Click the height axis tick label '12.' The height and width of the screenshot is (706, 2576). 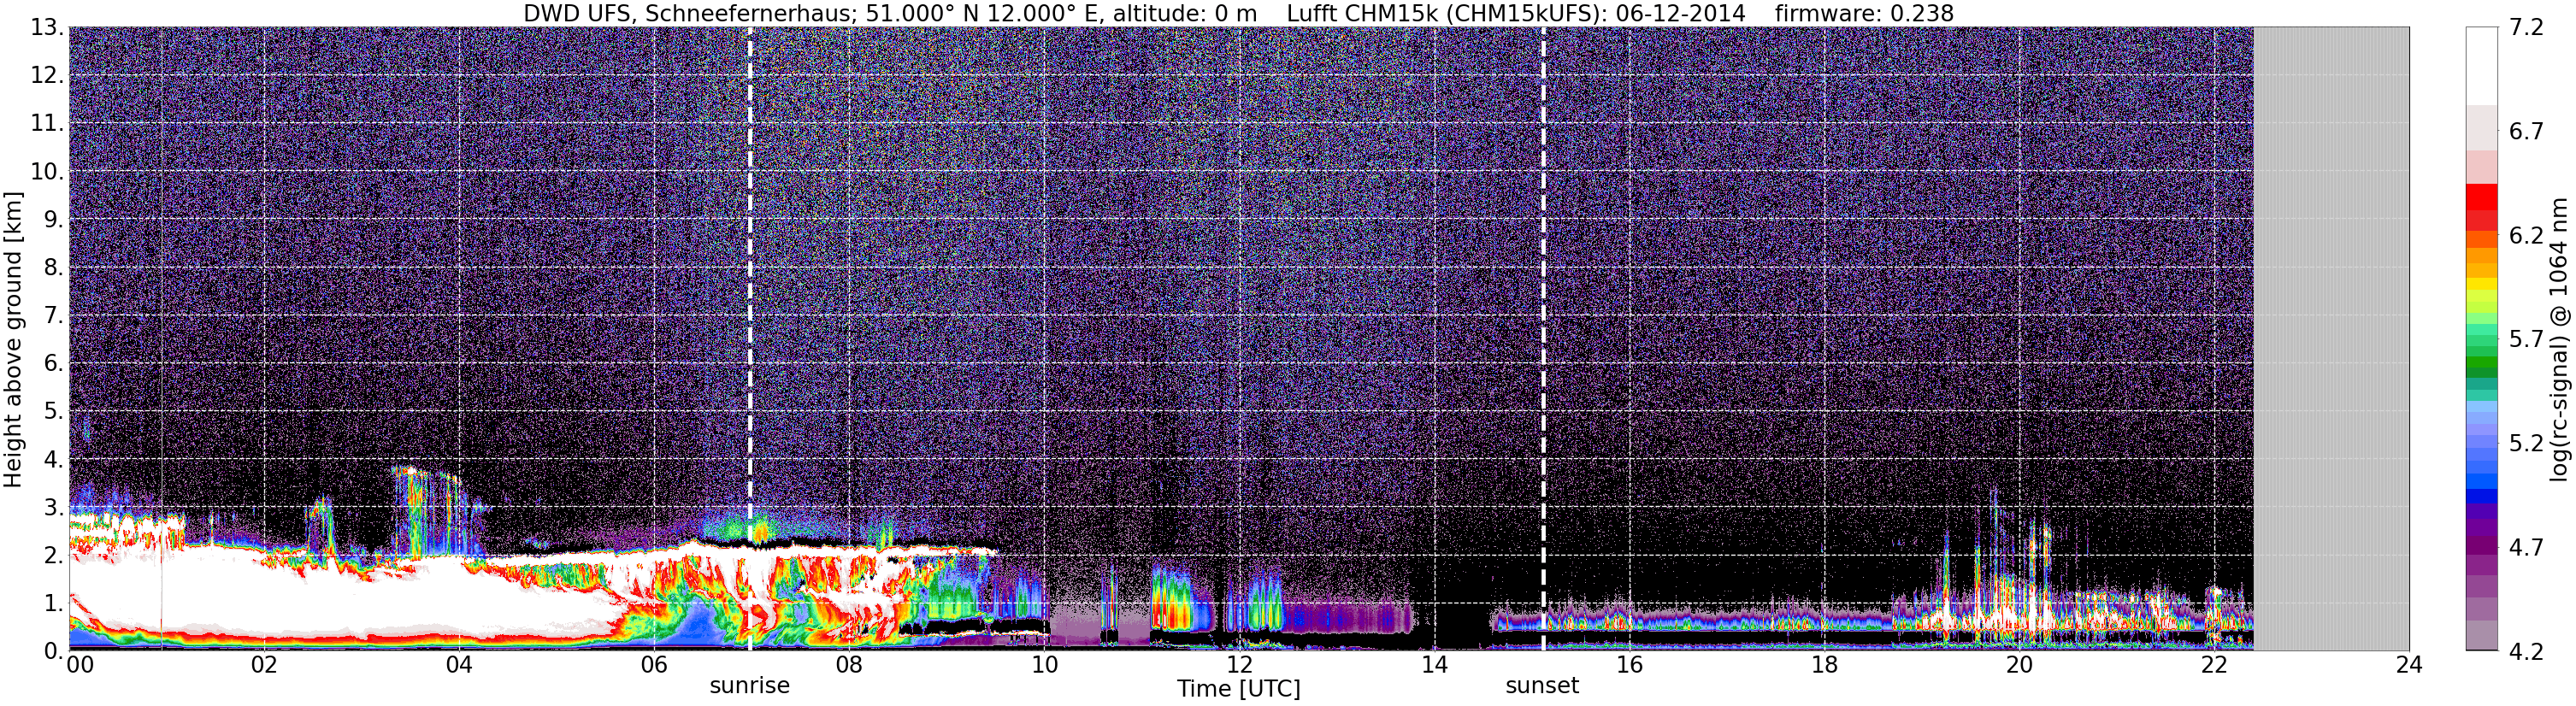coord(47,76)
